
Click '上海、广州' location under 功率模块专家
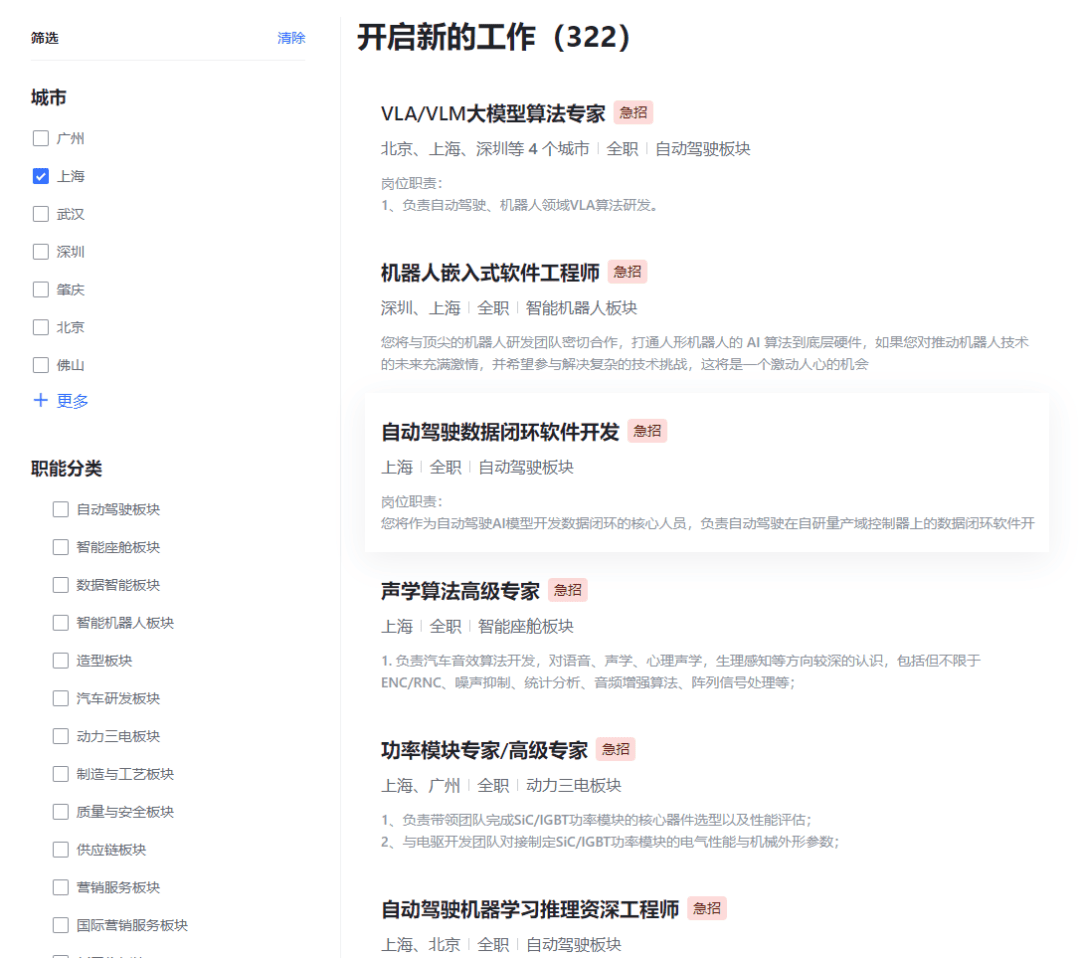click(x=420, y=785)
